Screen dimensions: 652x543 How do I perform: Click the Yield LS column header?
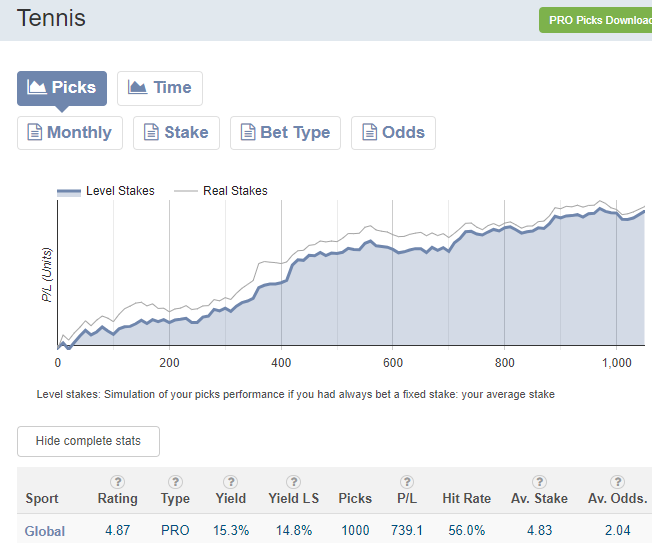click(x=294, y=498)
